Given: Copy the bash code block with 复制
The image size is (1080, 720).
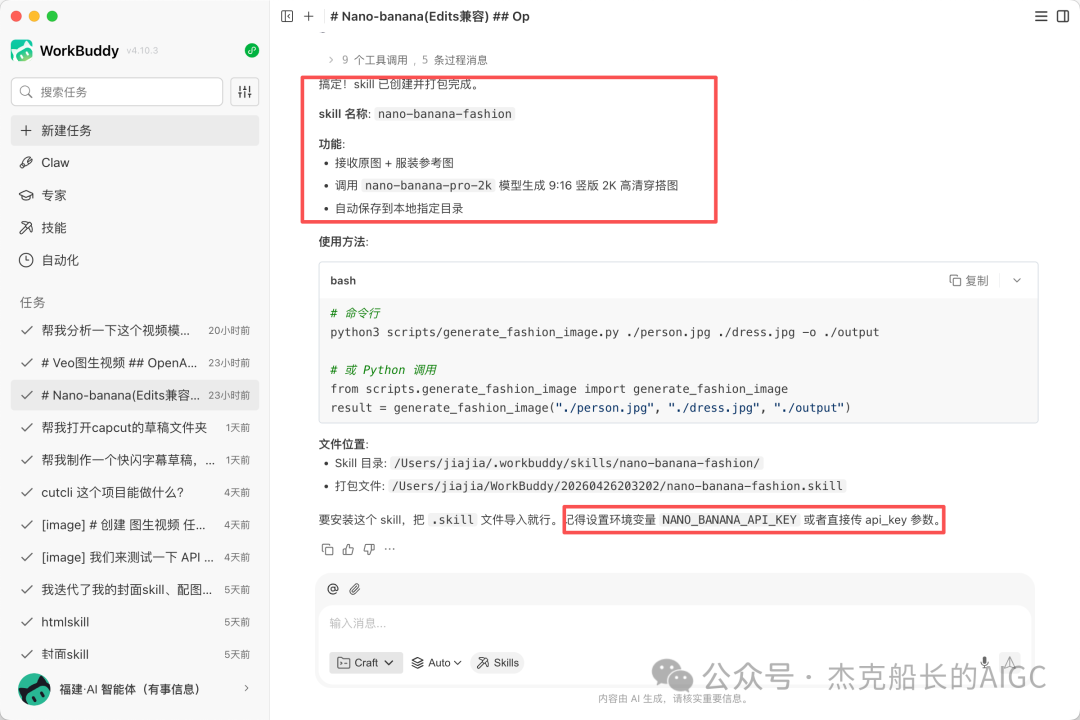Looking at the screenshot, I should tap(968, 280).
